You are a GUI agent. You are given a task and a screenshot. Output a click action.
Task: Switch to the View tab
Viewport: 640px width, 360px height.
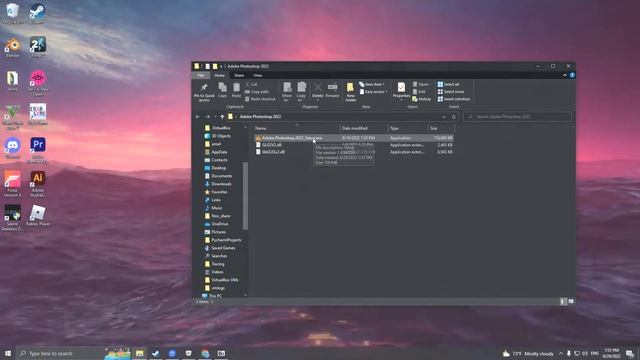258,75
